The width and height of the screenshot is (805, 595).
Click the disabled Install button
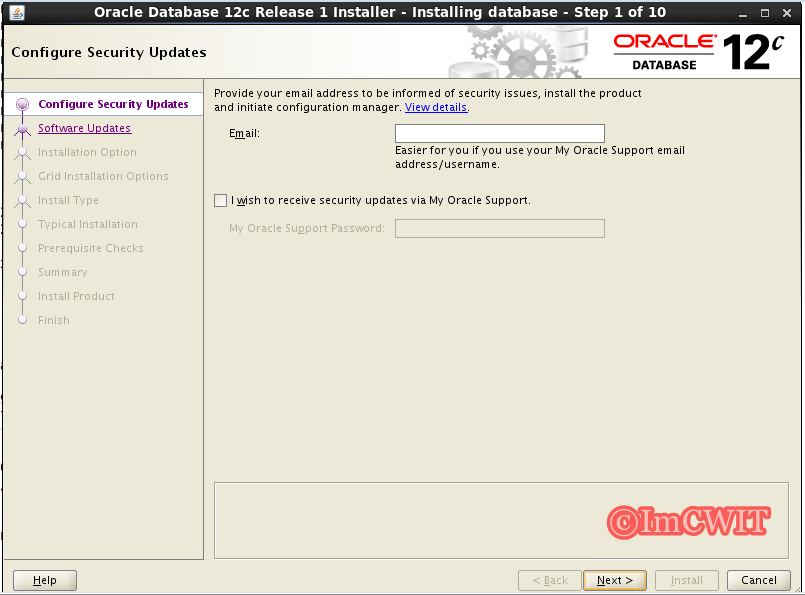click(x=686, y=581)
